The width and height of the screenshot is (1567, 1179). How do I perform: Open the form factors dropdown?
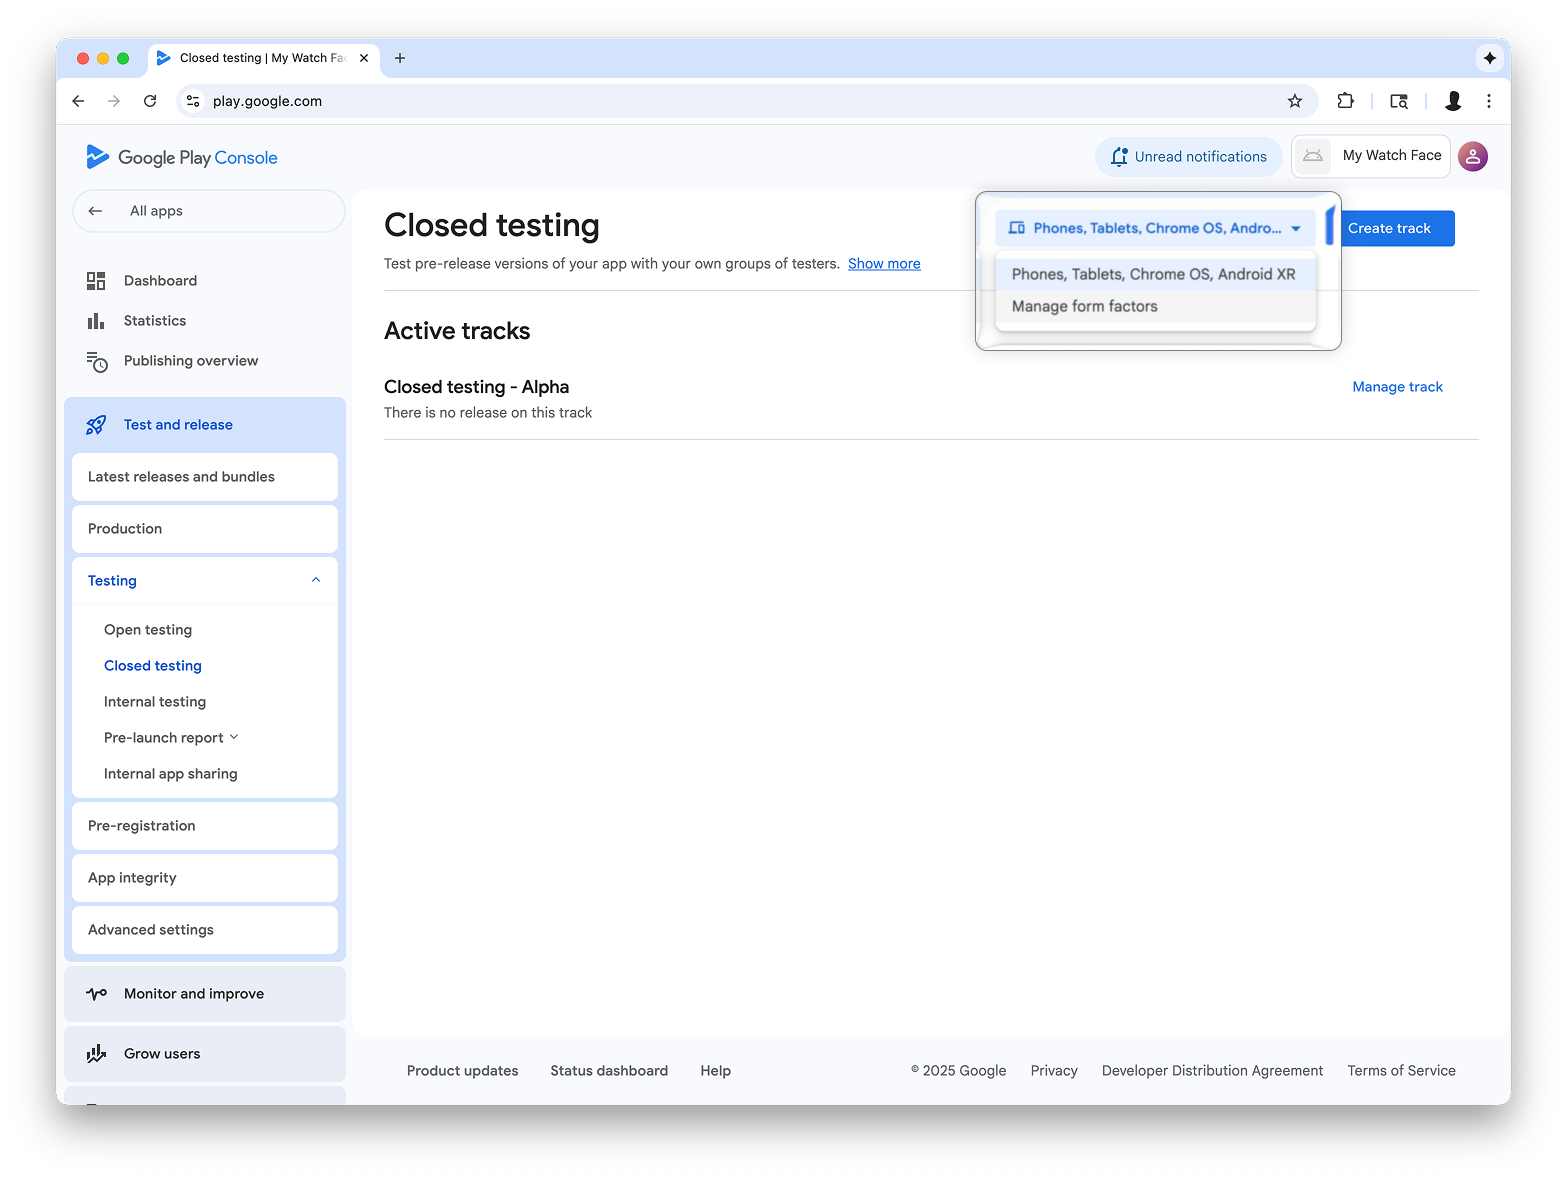[1296, 228]
